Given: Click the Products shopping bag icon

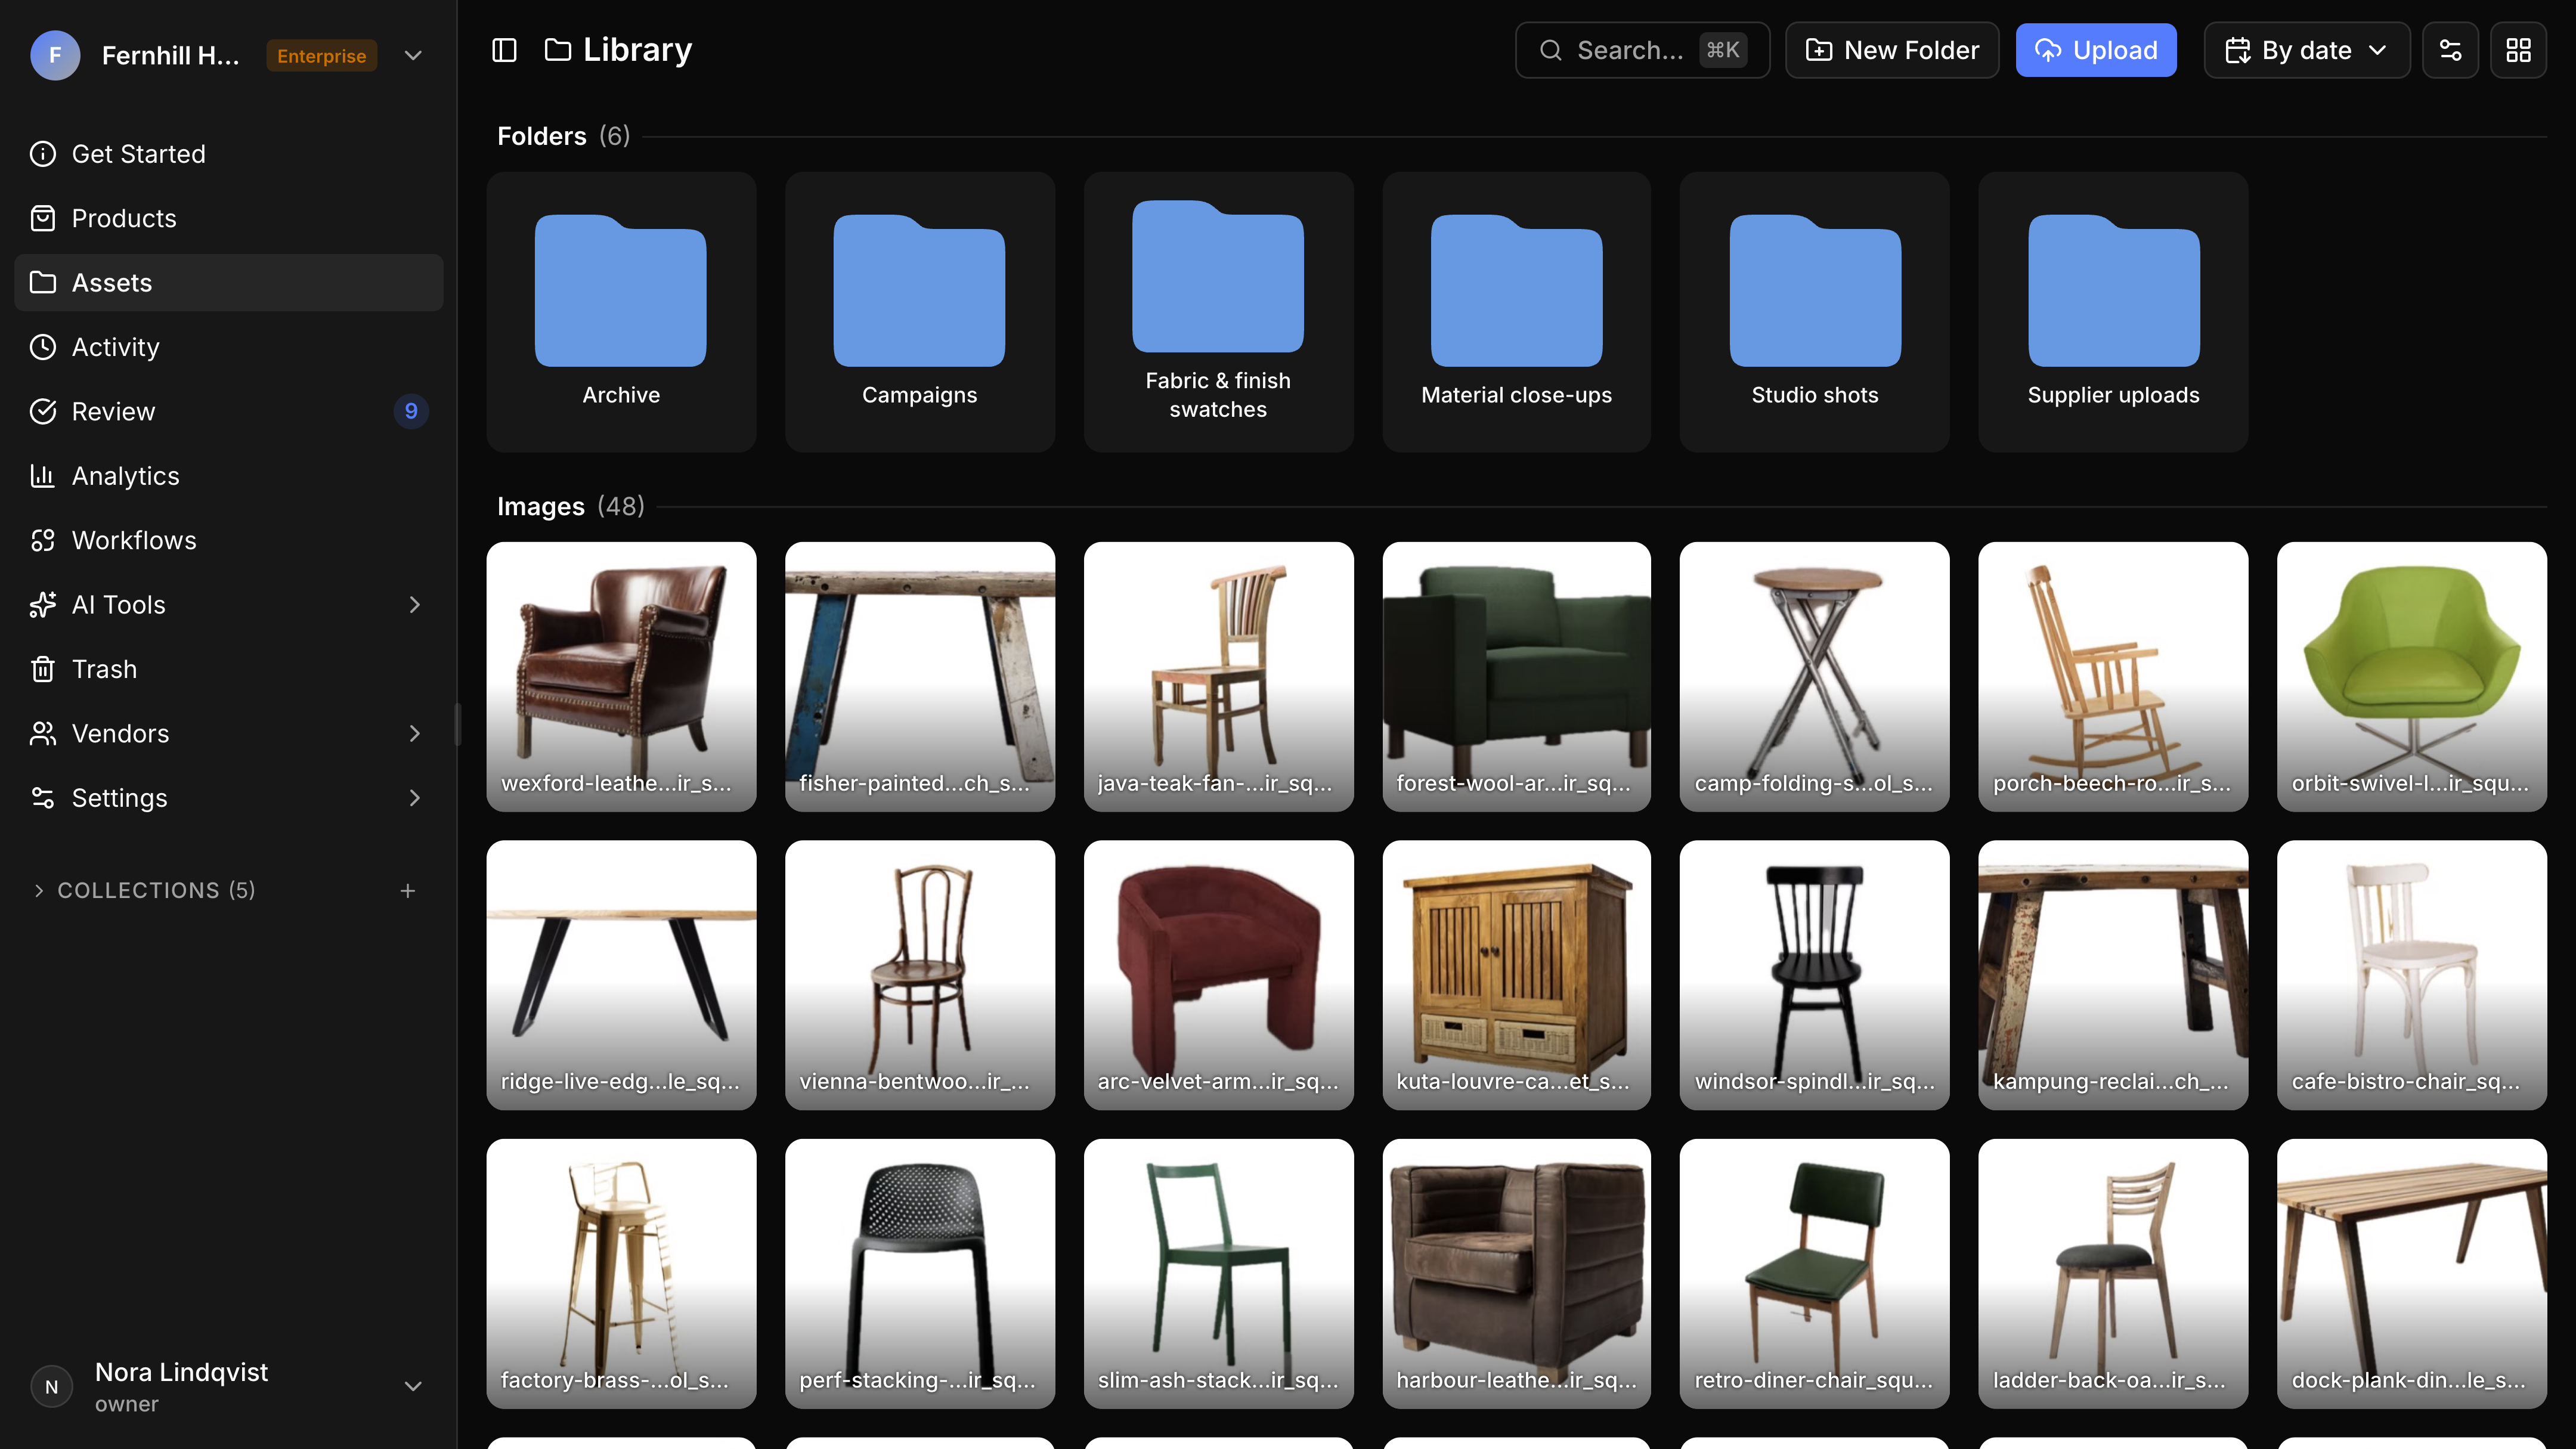Looking at the screenshot, I should coord(43,218).
